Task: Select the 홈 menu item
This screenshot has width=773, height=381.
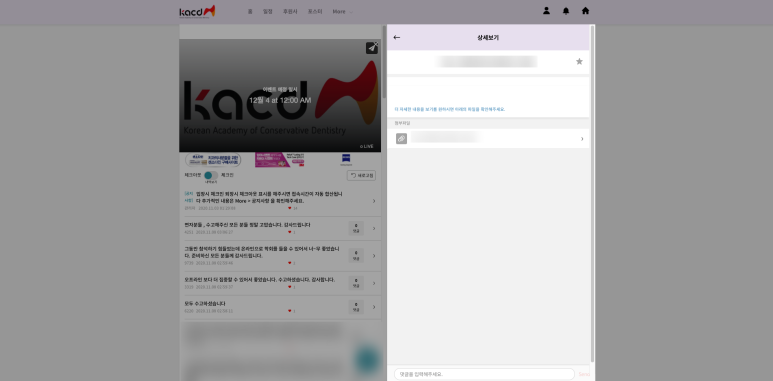Action: (x=250, y=11)
